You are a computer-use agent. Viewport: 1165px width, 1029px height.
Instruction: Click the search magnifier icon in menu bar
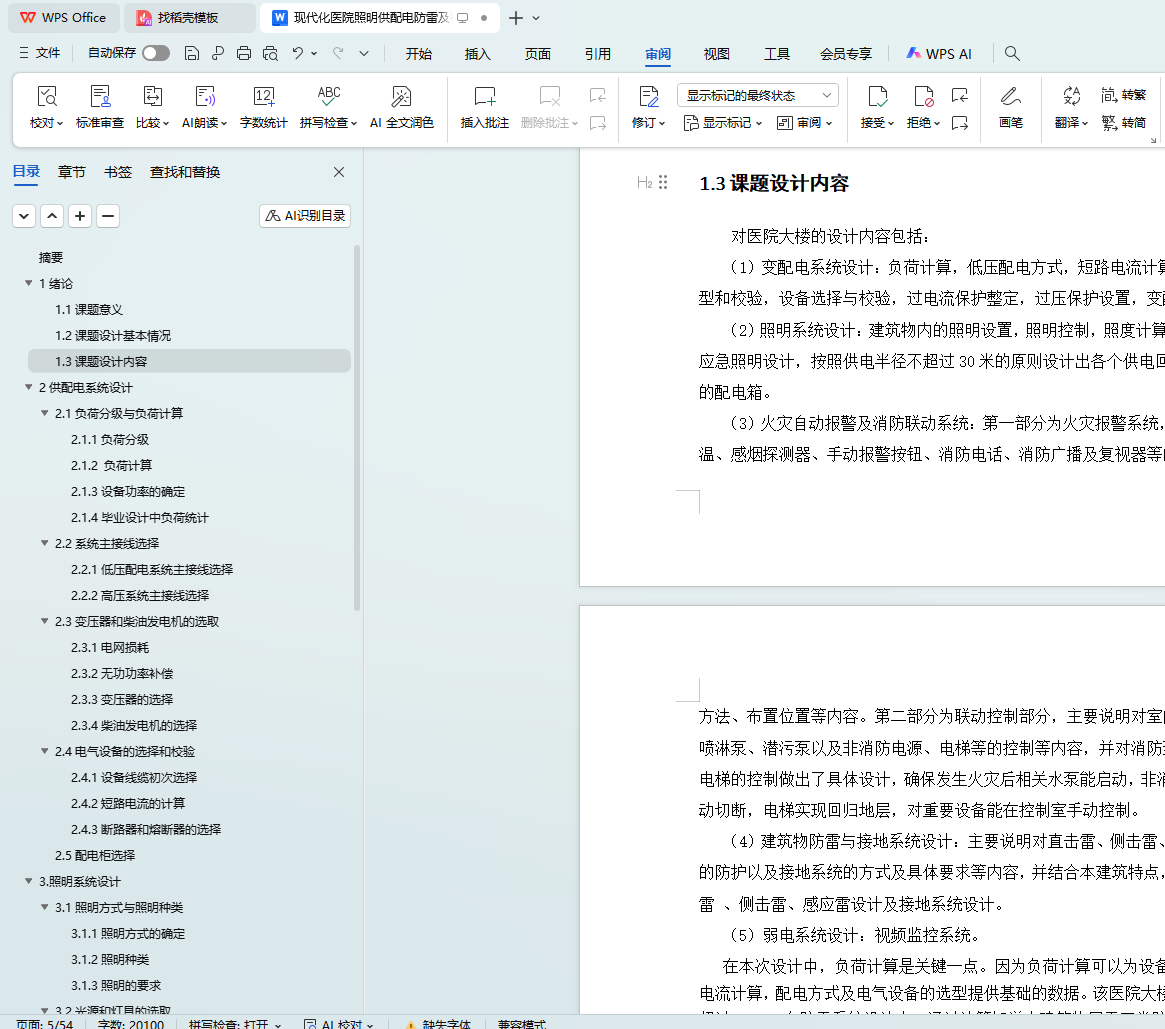point(1012,54)
